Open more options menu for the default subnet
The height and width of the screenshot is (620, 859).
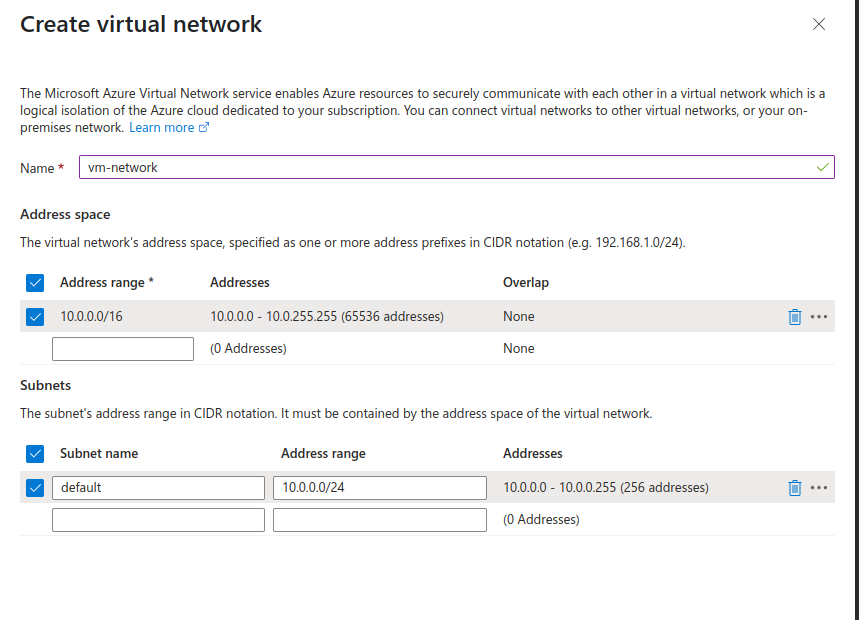pos(819,487)
